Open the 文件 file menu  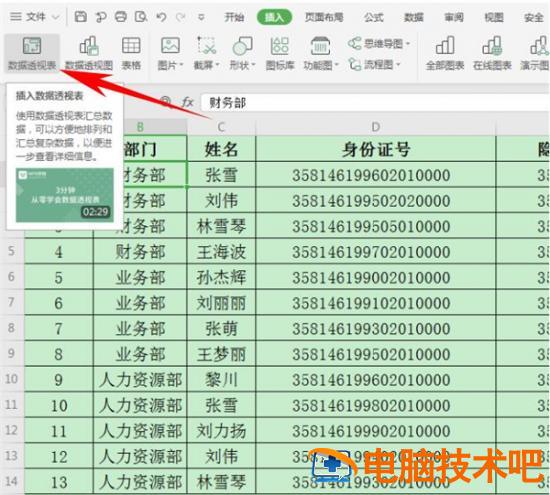click(35, 17)
